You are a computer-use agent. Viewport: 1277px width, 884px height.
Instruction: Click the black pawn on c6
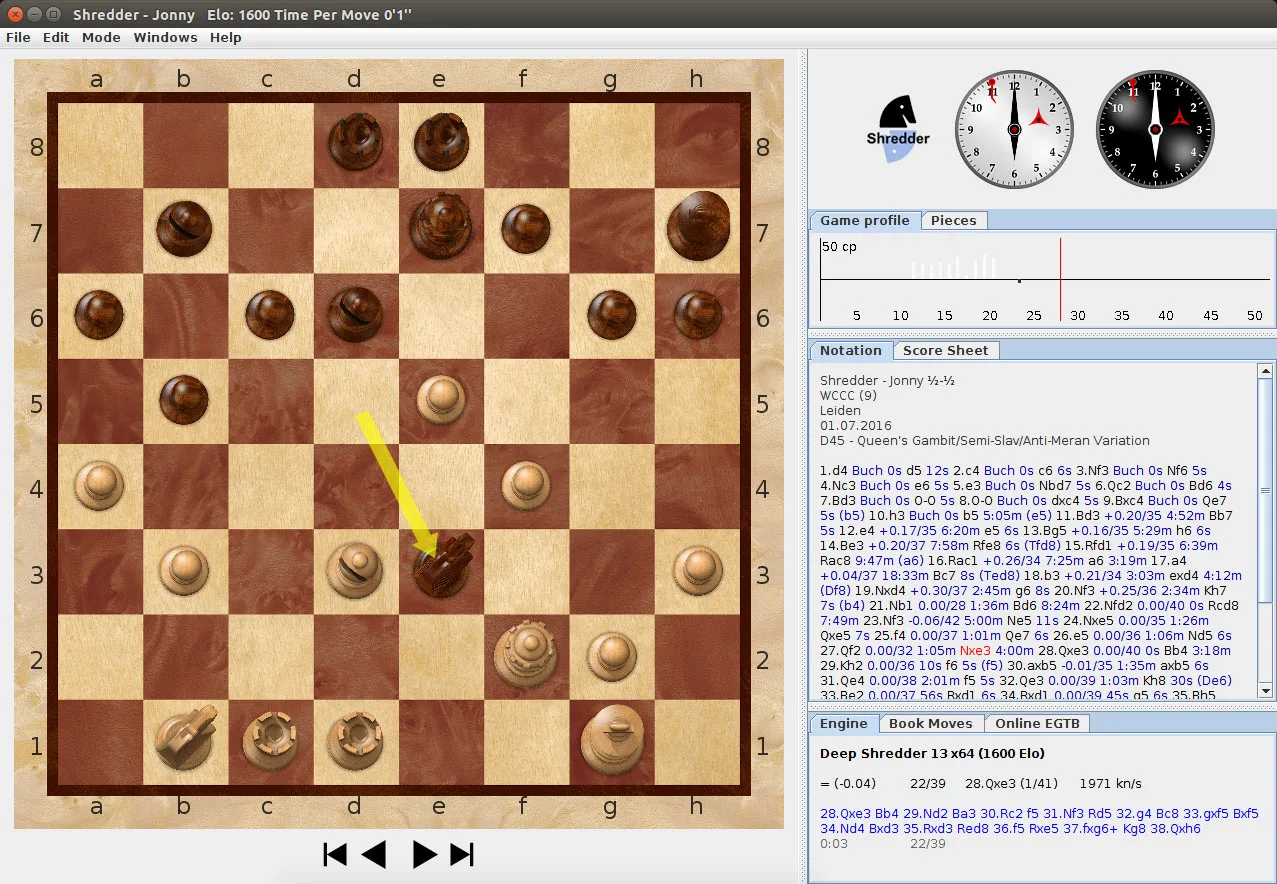click(269, 314)
